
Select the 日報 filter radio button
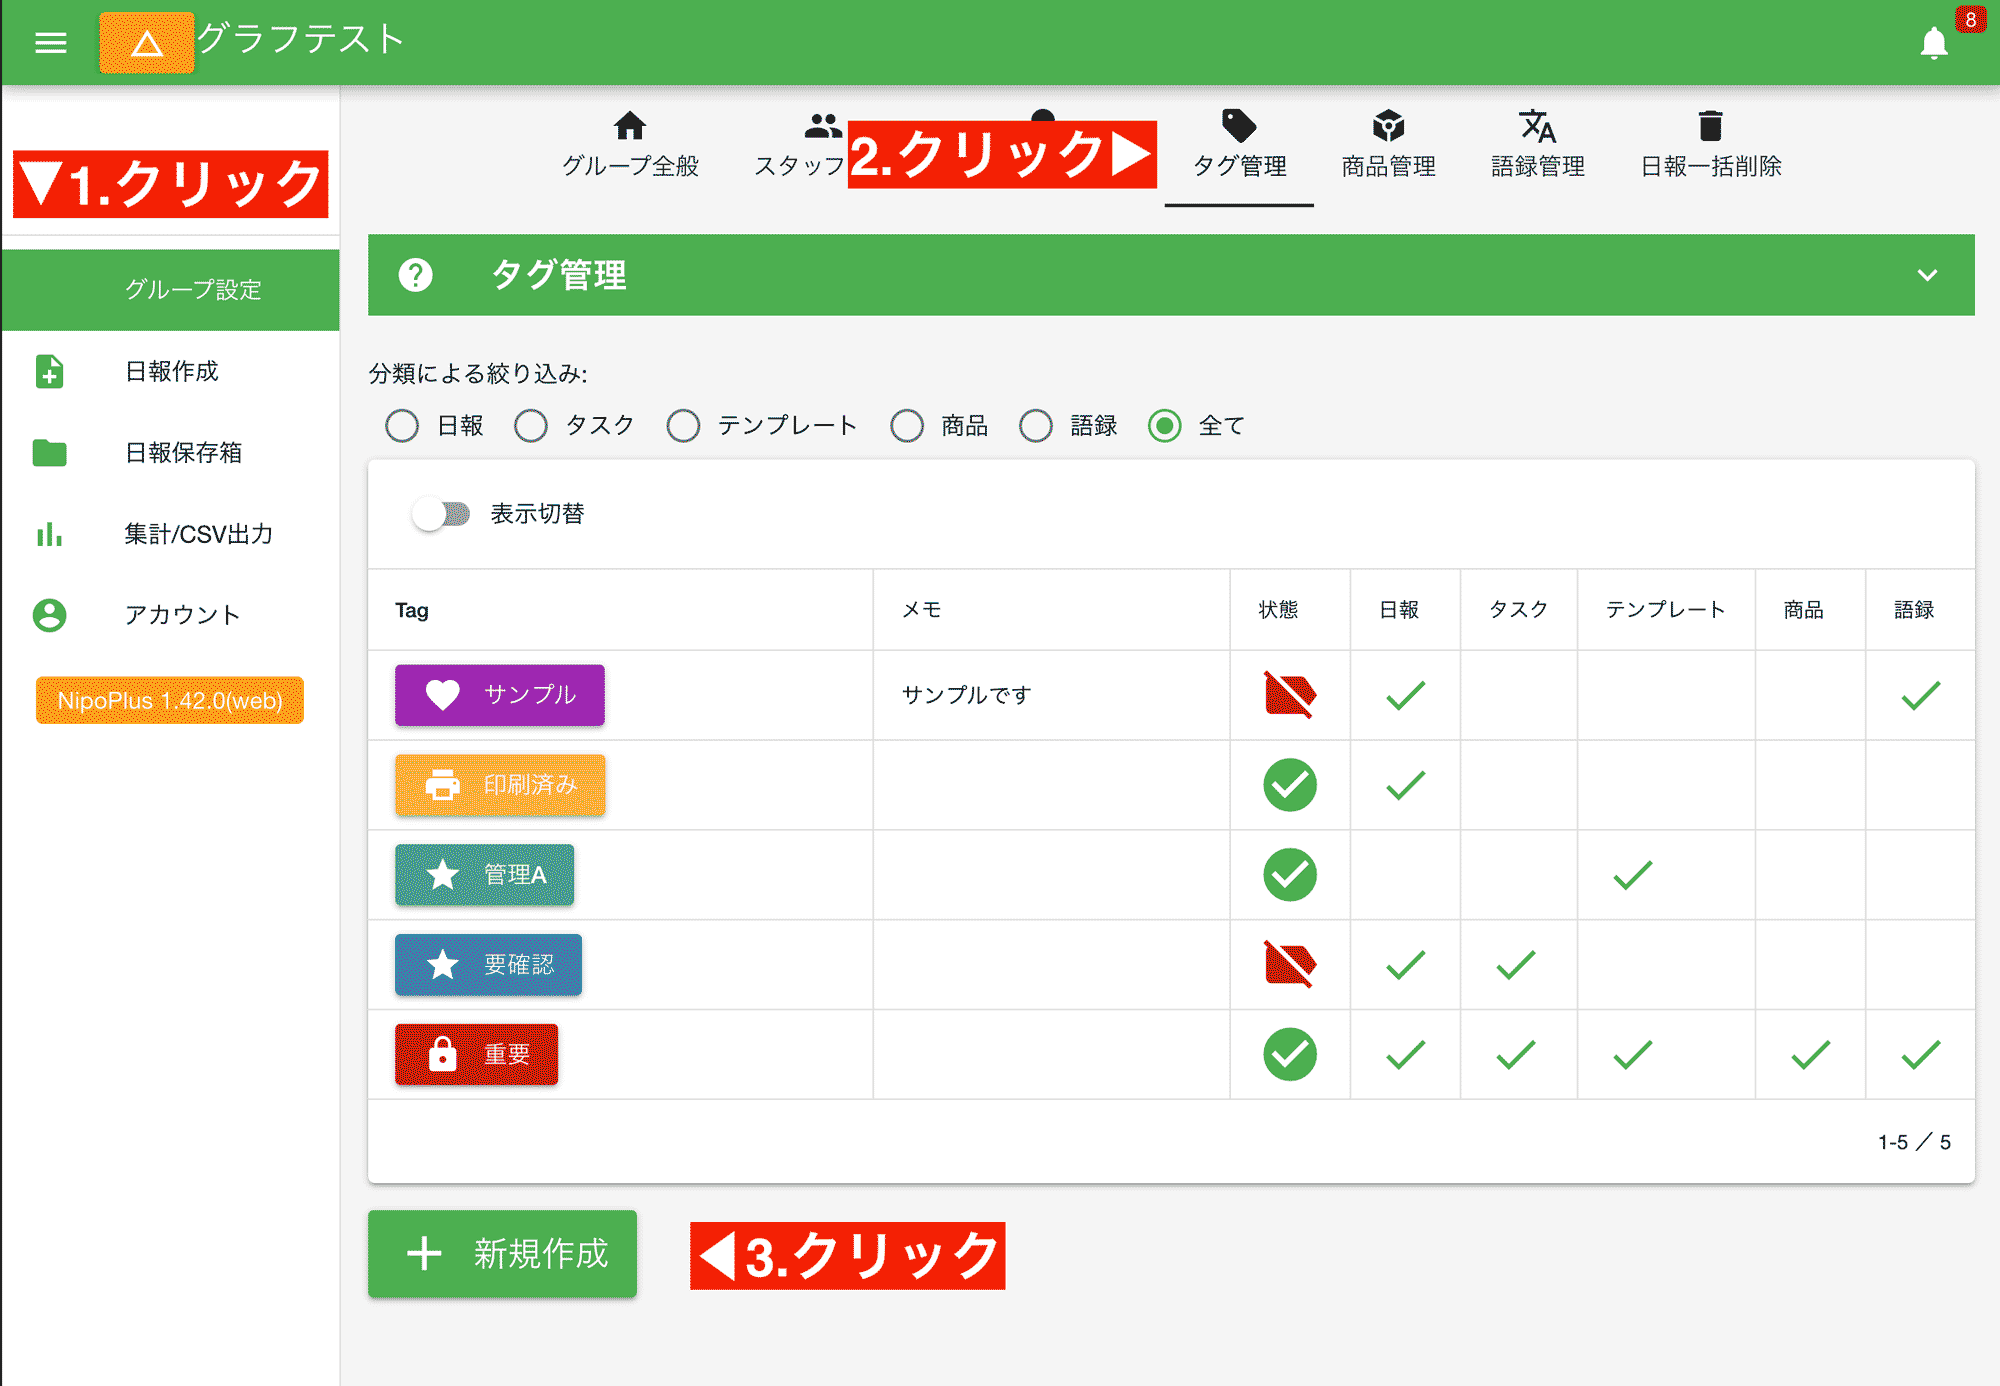[402, 425]
